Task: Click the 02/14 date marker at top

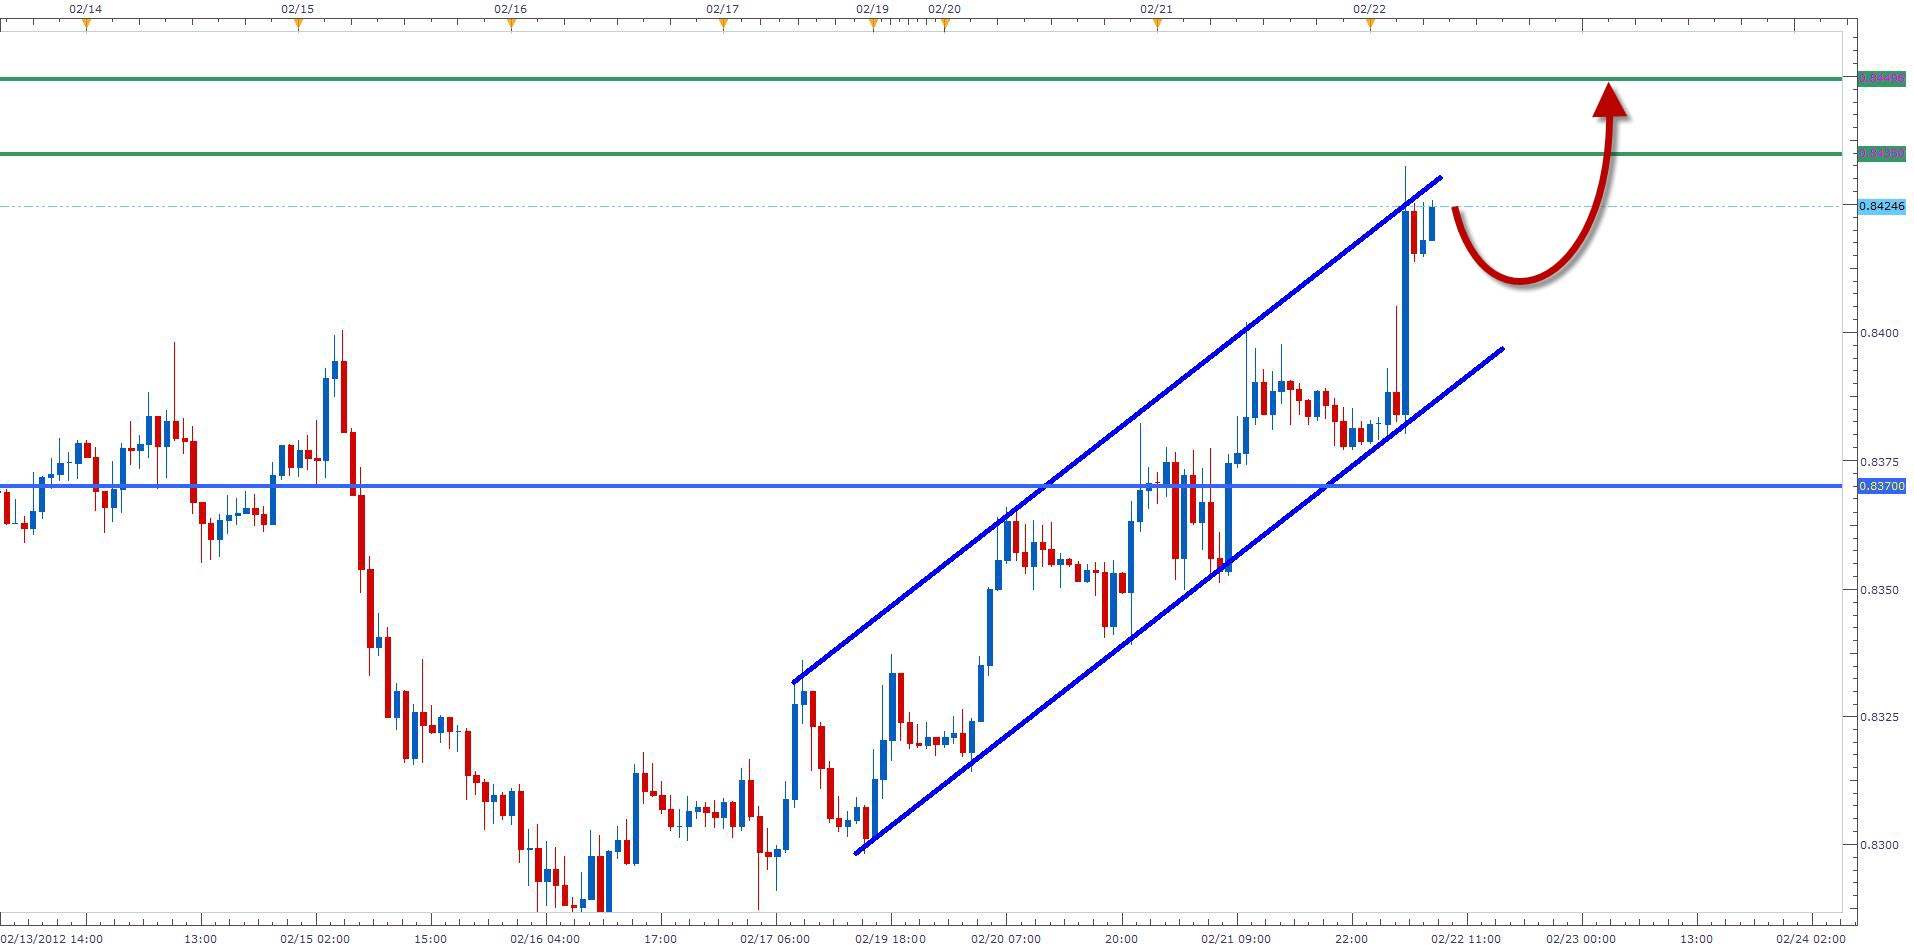Action: click(x=85, y=8)
